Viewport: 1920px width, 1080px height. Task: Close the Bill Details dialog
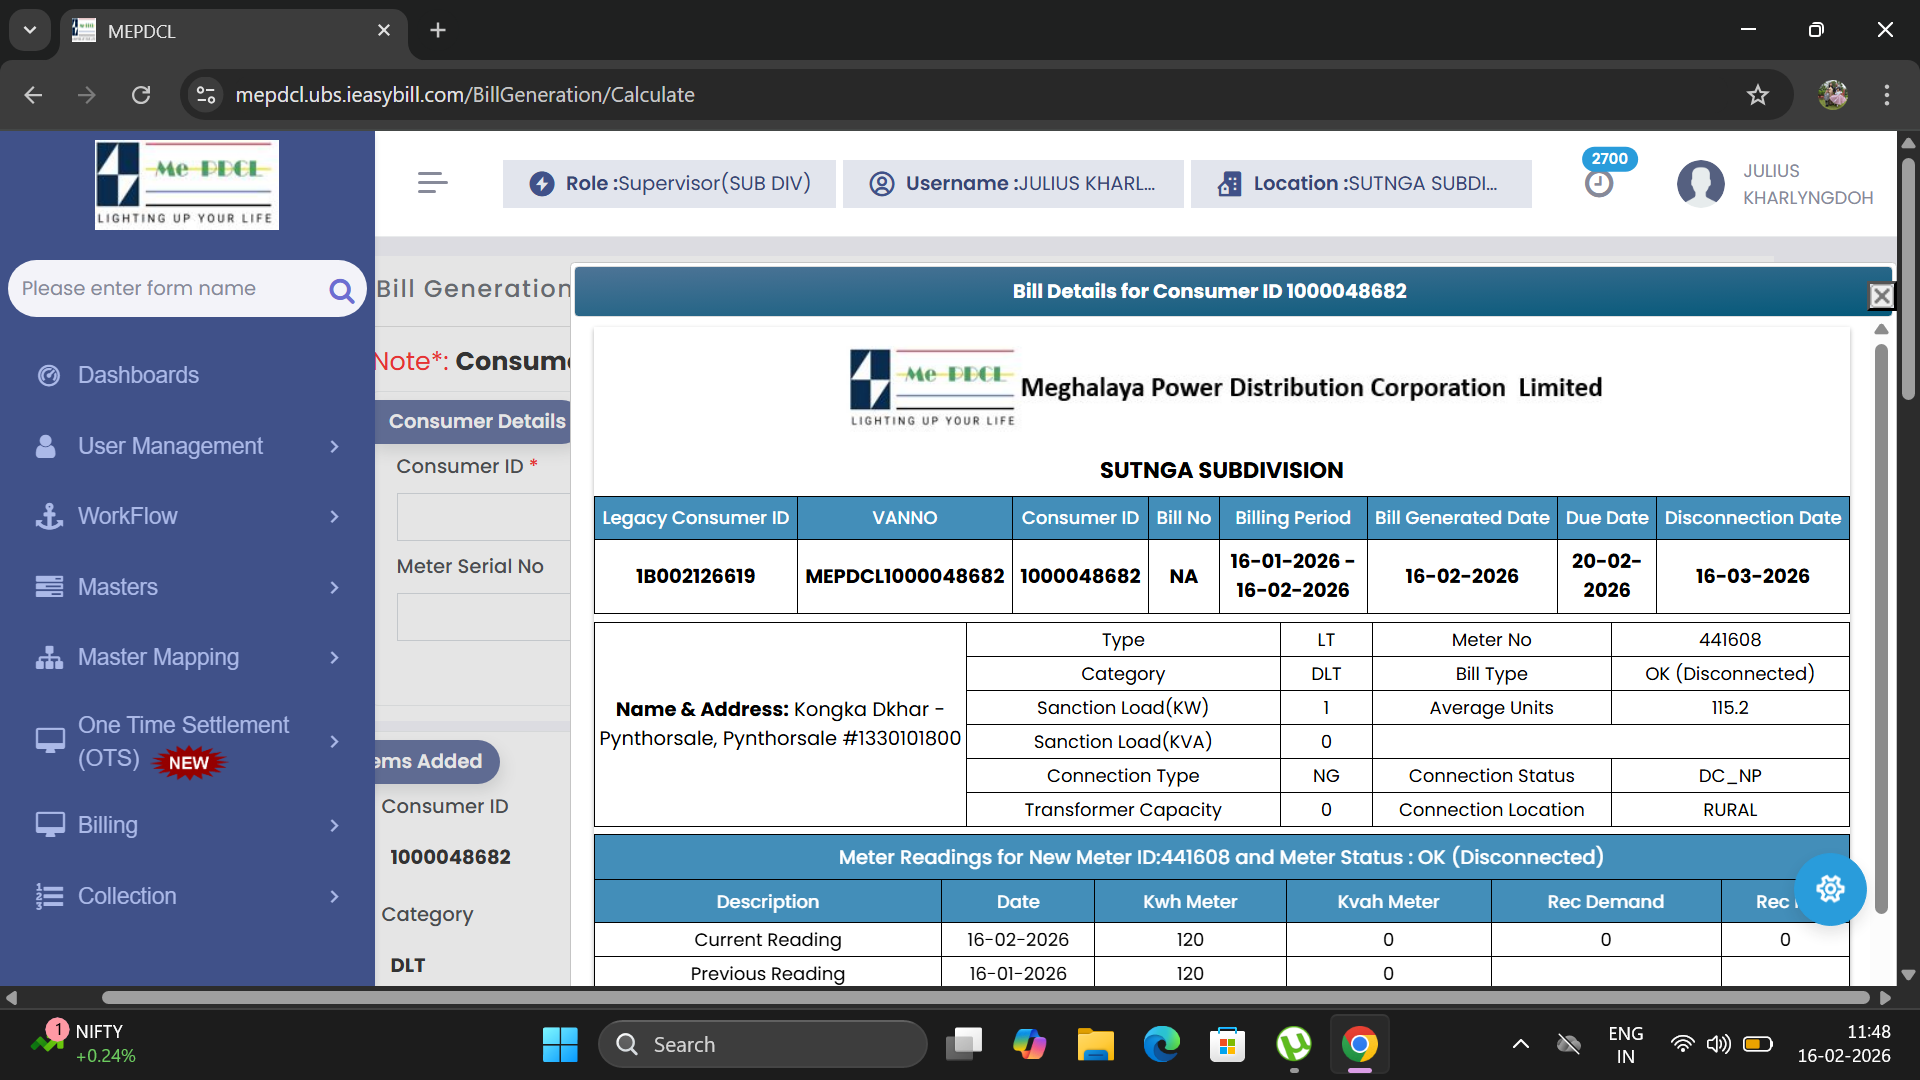[1881, 296]
